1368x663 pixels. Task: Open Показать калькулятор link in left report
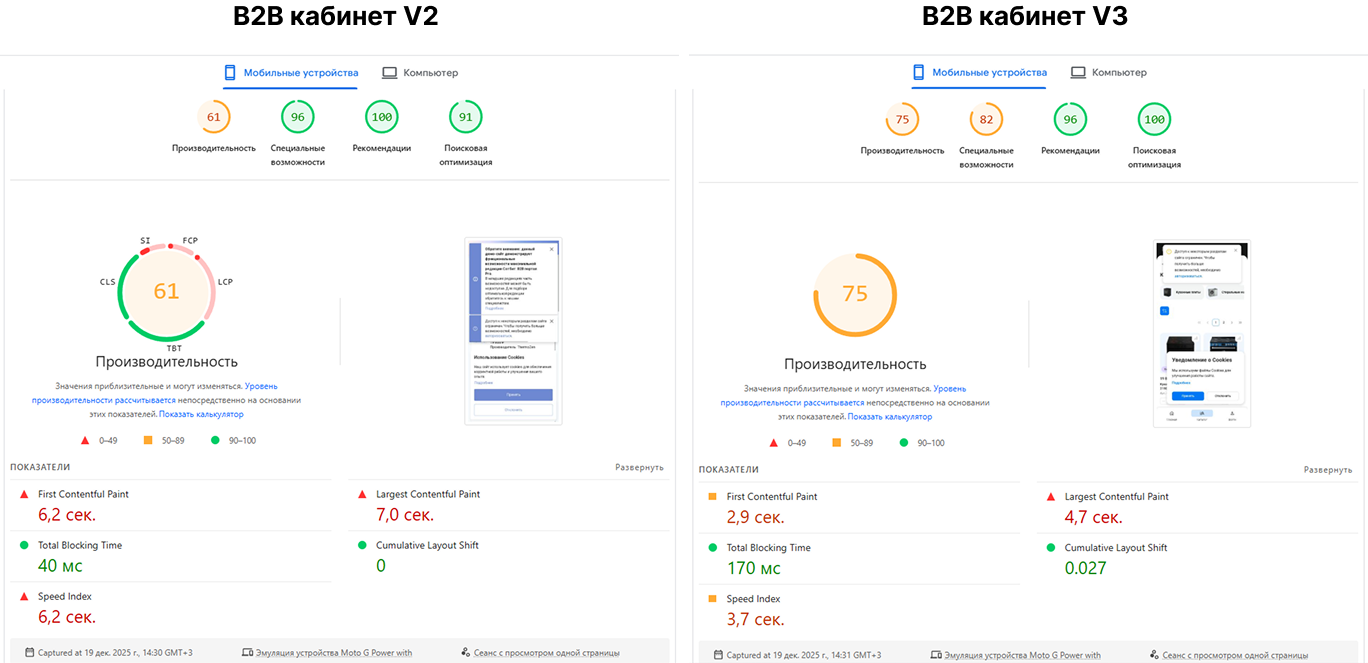pos(201,414)
